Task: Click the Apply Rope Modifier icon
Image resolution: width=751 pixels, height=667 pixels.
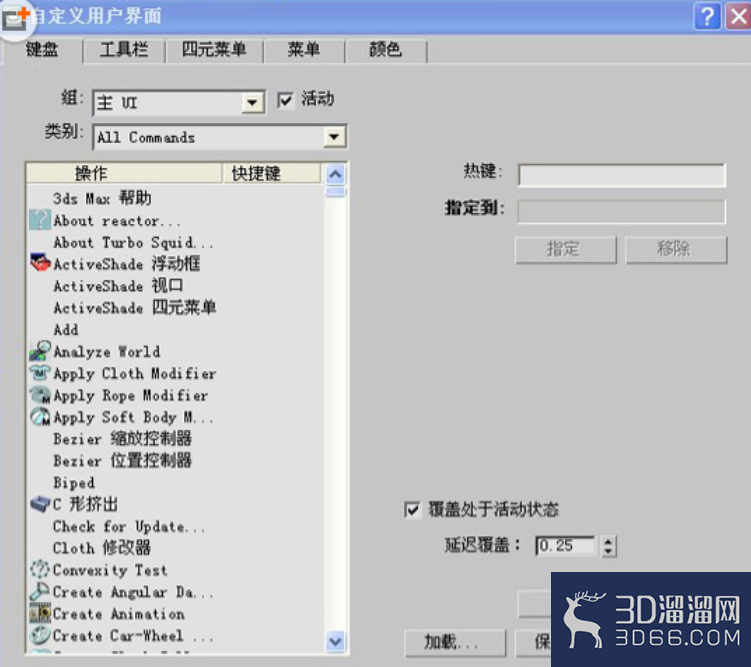Action: click(40, 395)
